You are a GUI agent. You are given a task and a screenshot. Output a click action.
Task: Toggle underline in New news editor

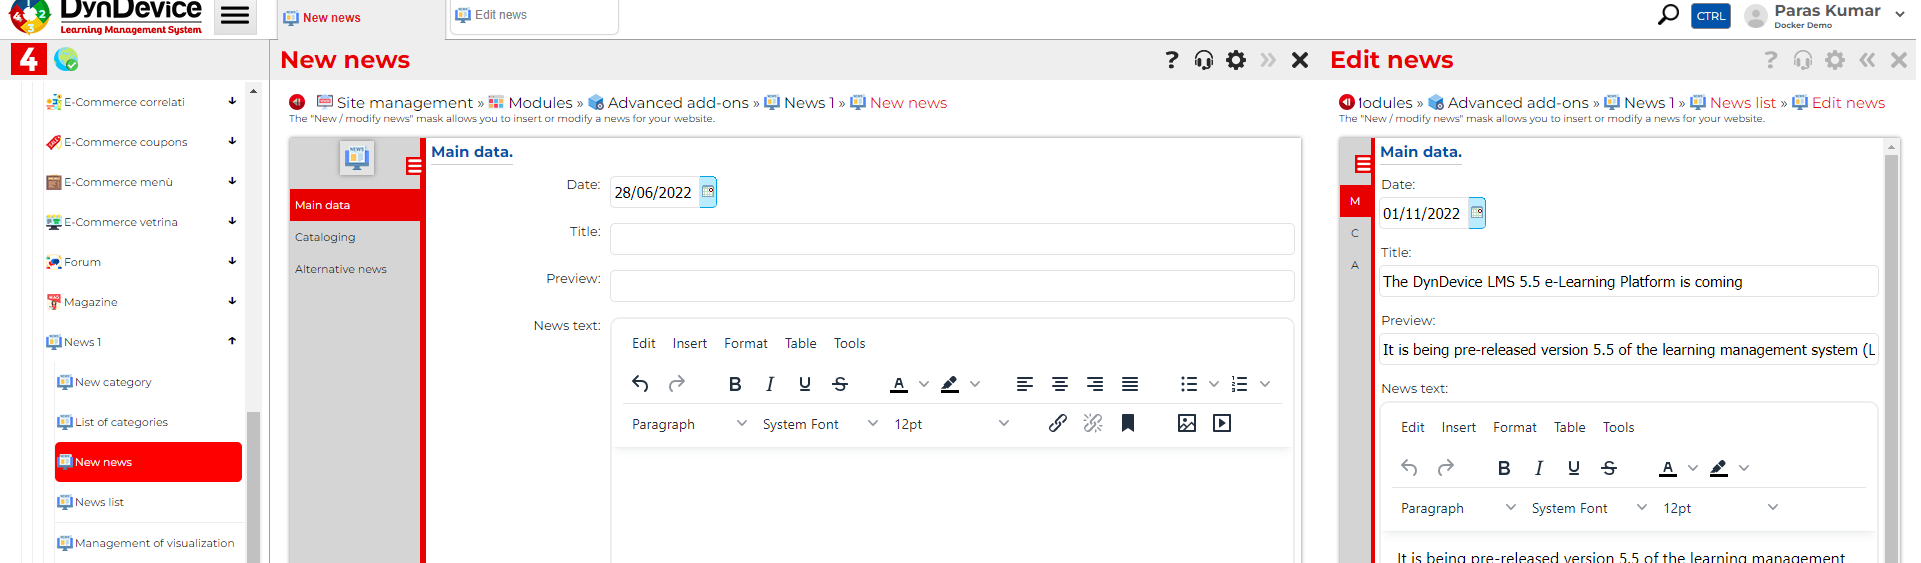point(804,384)
